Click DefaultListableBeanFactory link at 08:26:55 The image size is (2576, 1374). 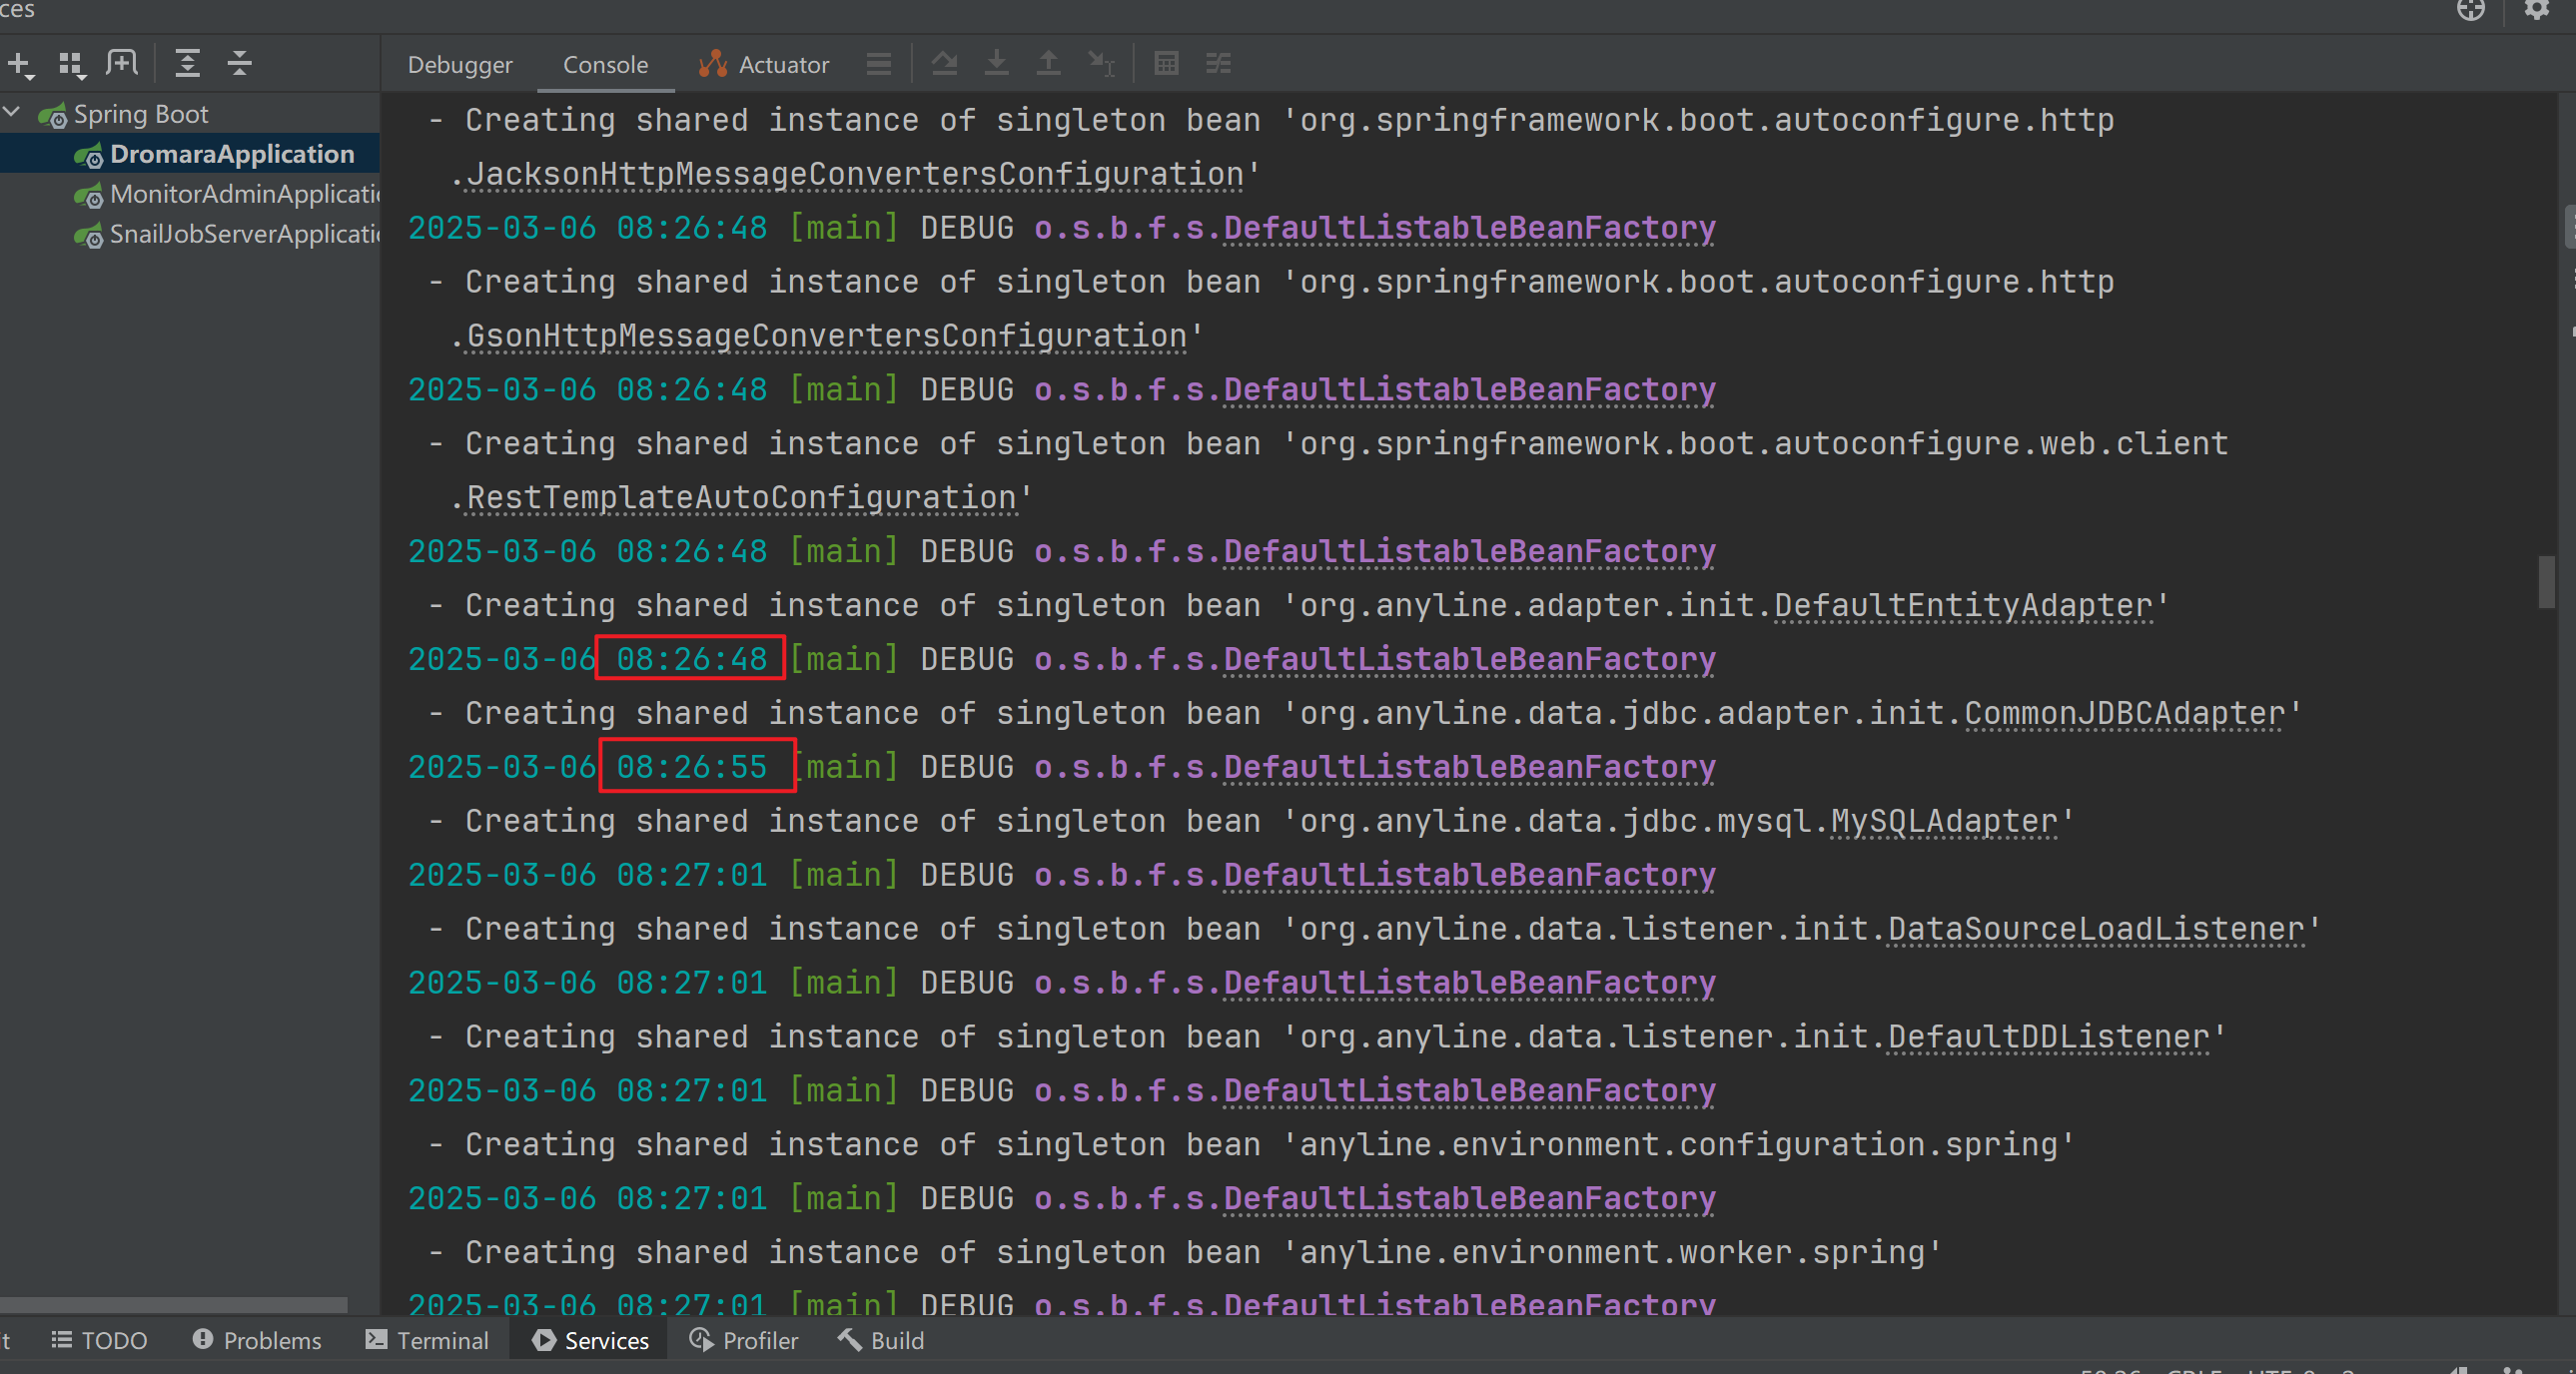coord(1470,768)
